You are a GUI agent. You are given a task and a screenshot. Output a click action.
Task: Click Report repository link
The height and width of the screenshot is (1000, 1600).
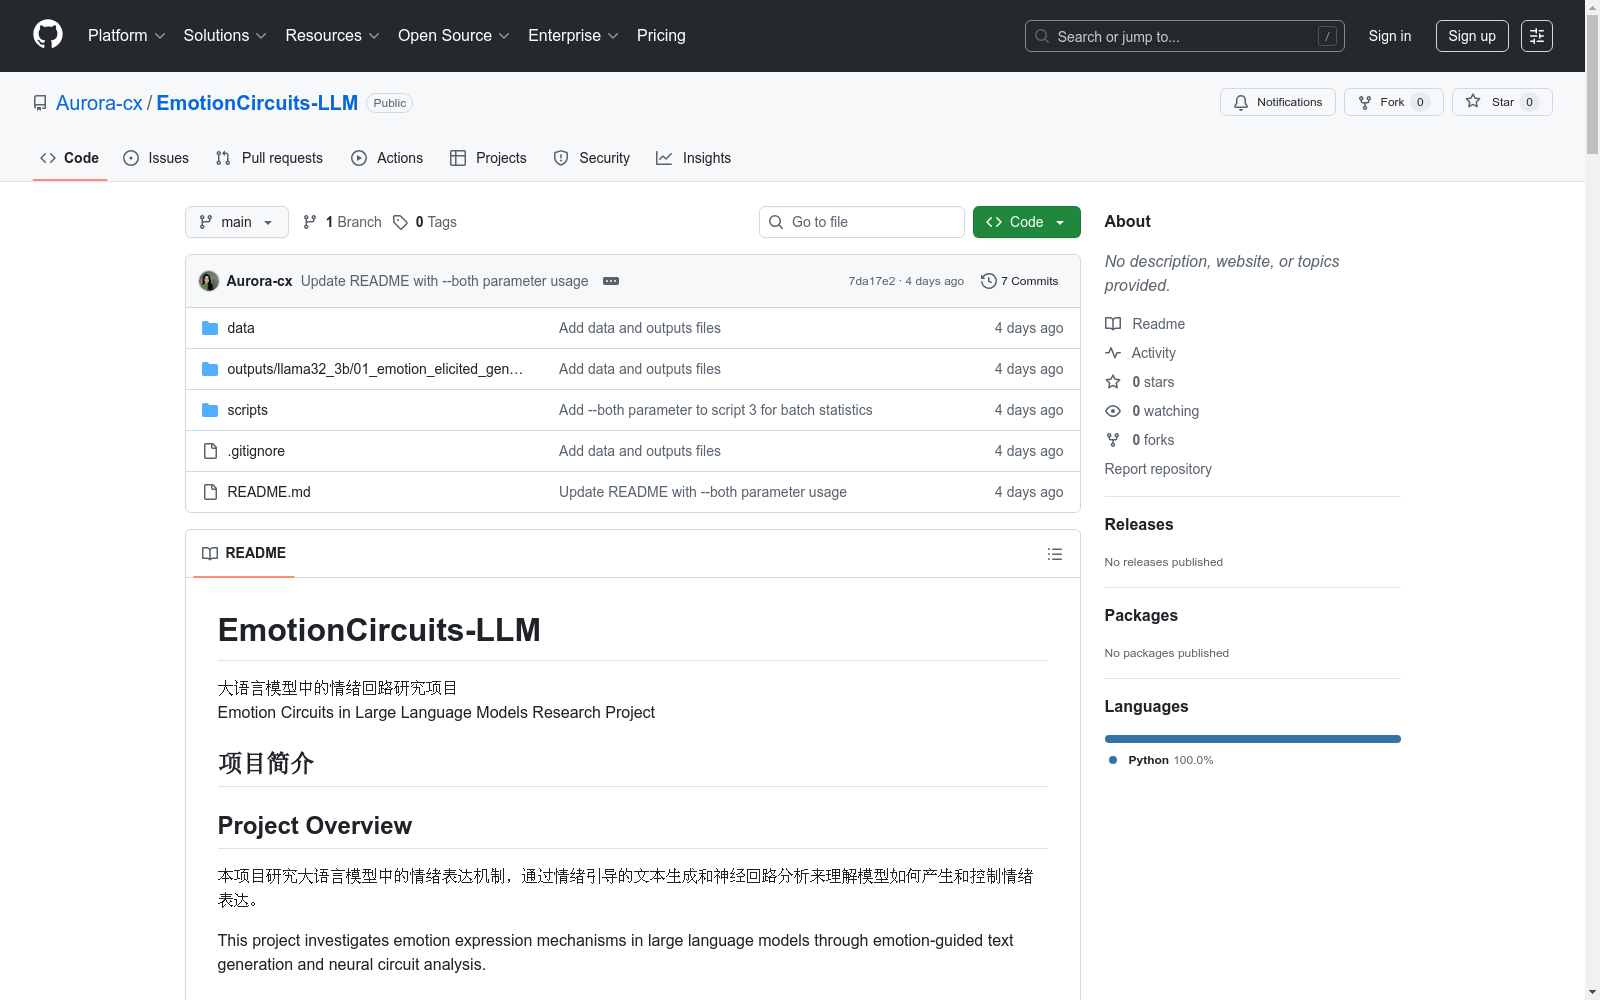click(x=1158, y=469)
